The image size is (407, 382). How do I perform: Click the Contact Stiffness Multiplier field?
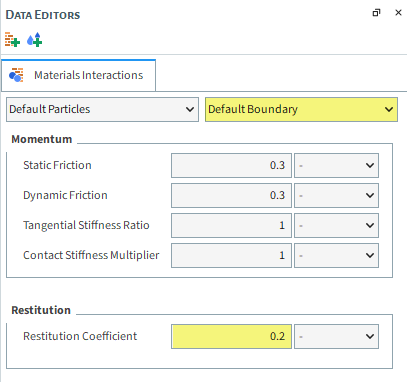click(x=231, y=255)
